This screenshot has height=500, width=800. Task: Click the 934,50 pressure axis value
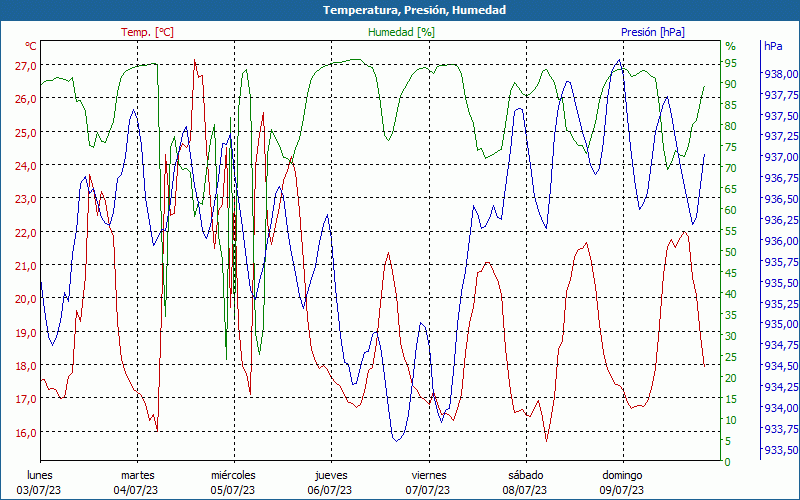pyautogui.click(x=780, y=366)
